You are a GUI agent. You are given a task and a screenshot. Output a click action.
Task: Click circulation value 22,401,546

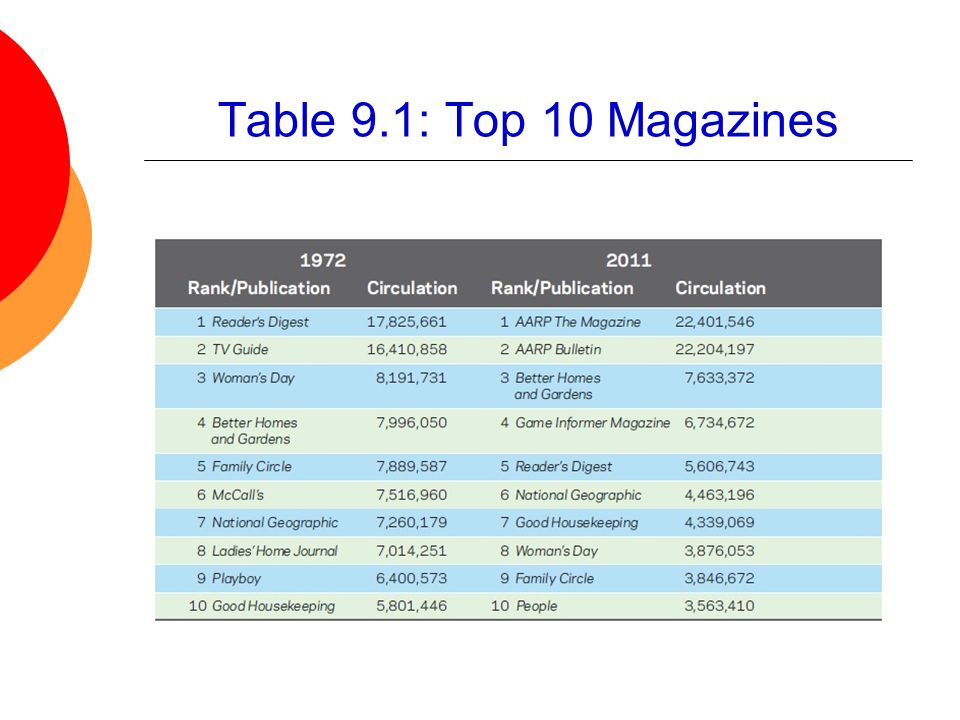714,322
